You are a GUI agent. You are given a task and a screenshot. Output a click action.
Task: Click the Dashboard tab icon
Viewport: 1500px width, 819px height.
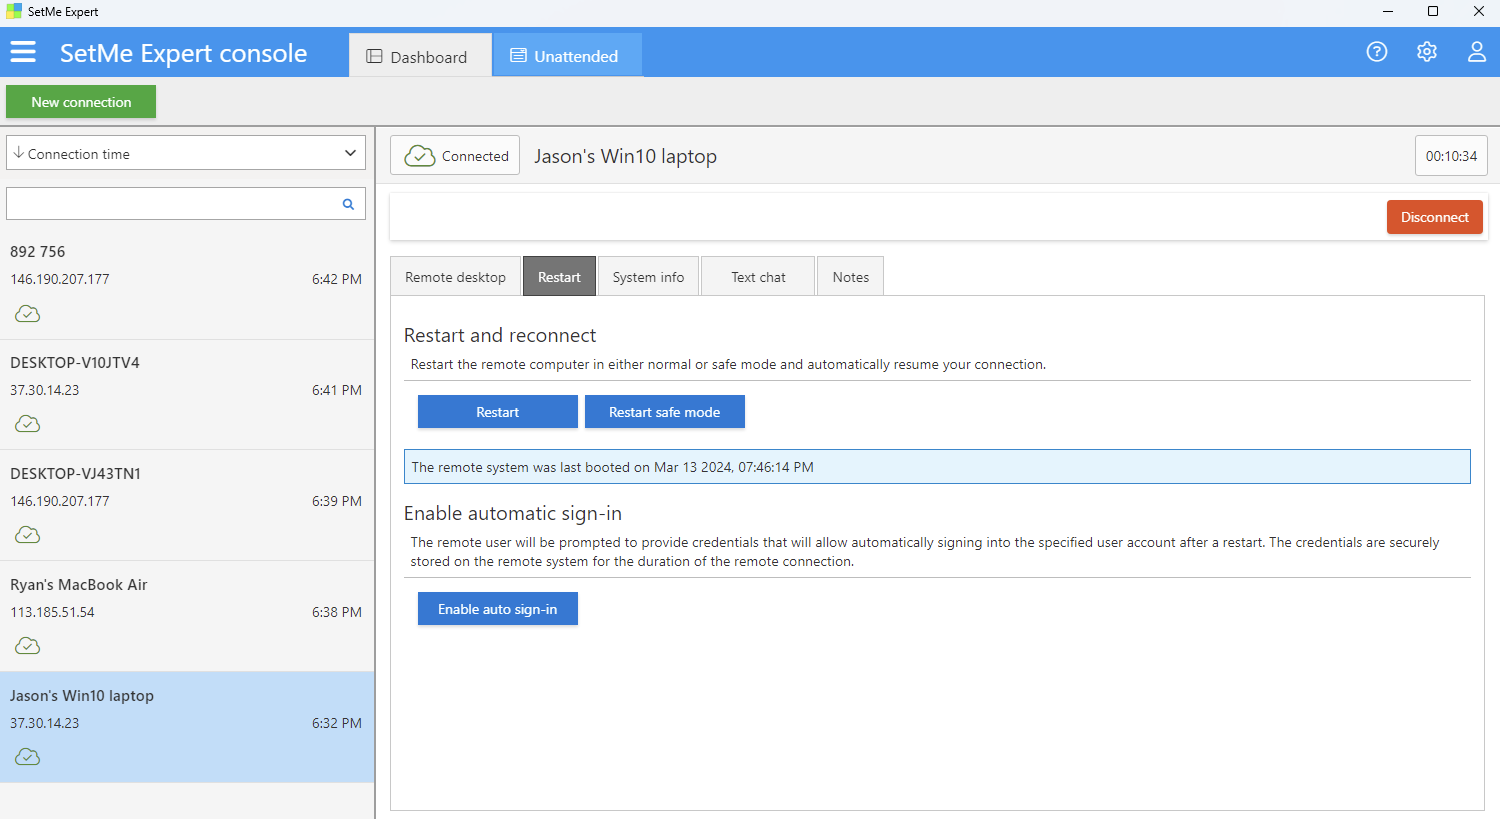pyautogui.click(x=374, y=57)
